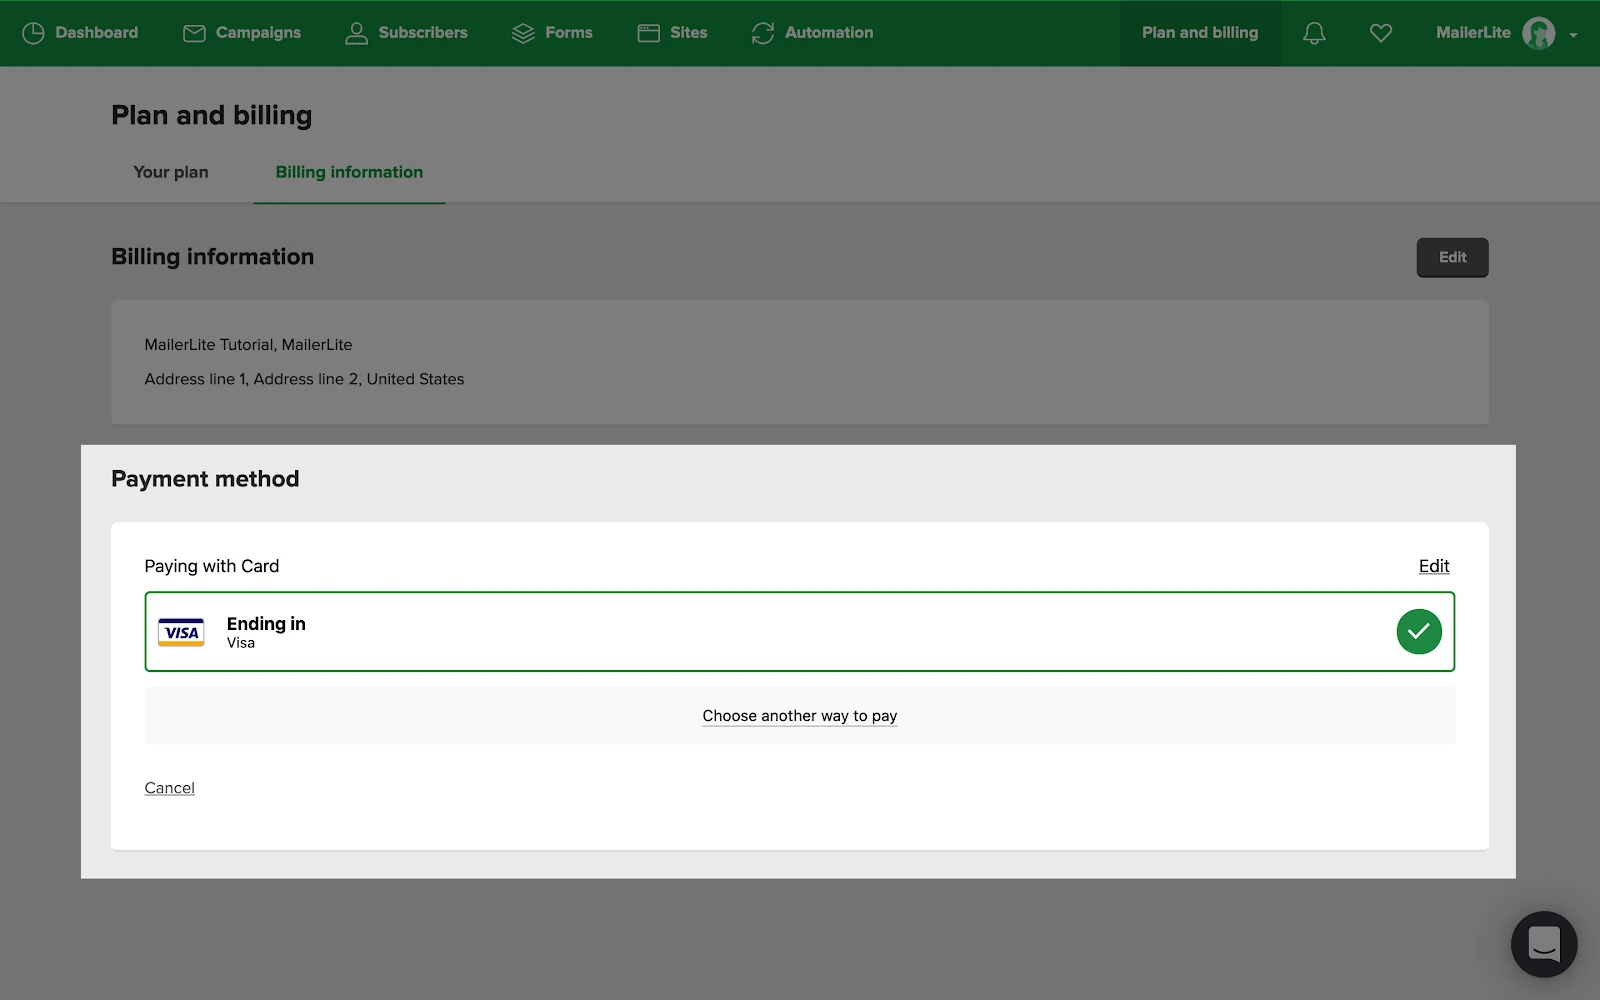The width and height of the screenshot is (1600, 1000).
Task: Click the heart icon in header
Action: tap(1381, 33)
